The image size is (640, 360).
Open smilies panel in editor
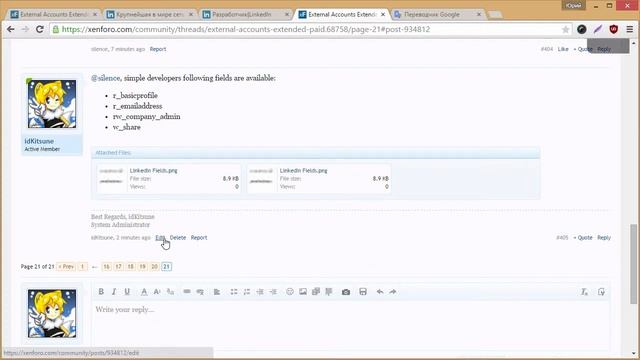[290, 291]
